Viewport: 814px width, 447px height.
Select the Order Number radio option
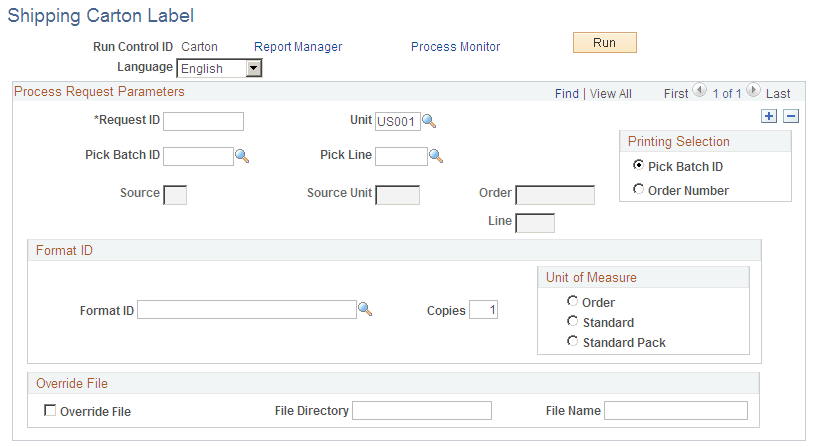638,189
